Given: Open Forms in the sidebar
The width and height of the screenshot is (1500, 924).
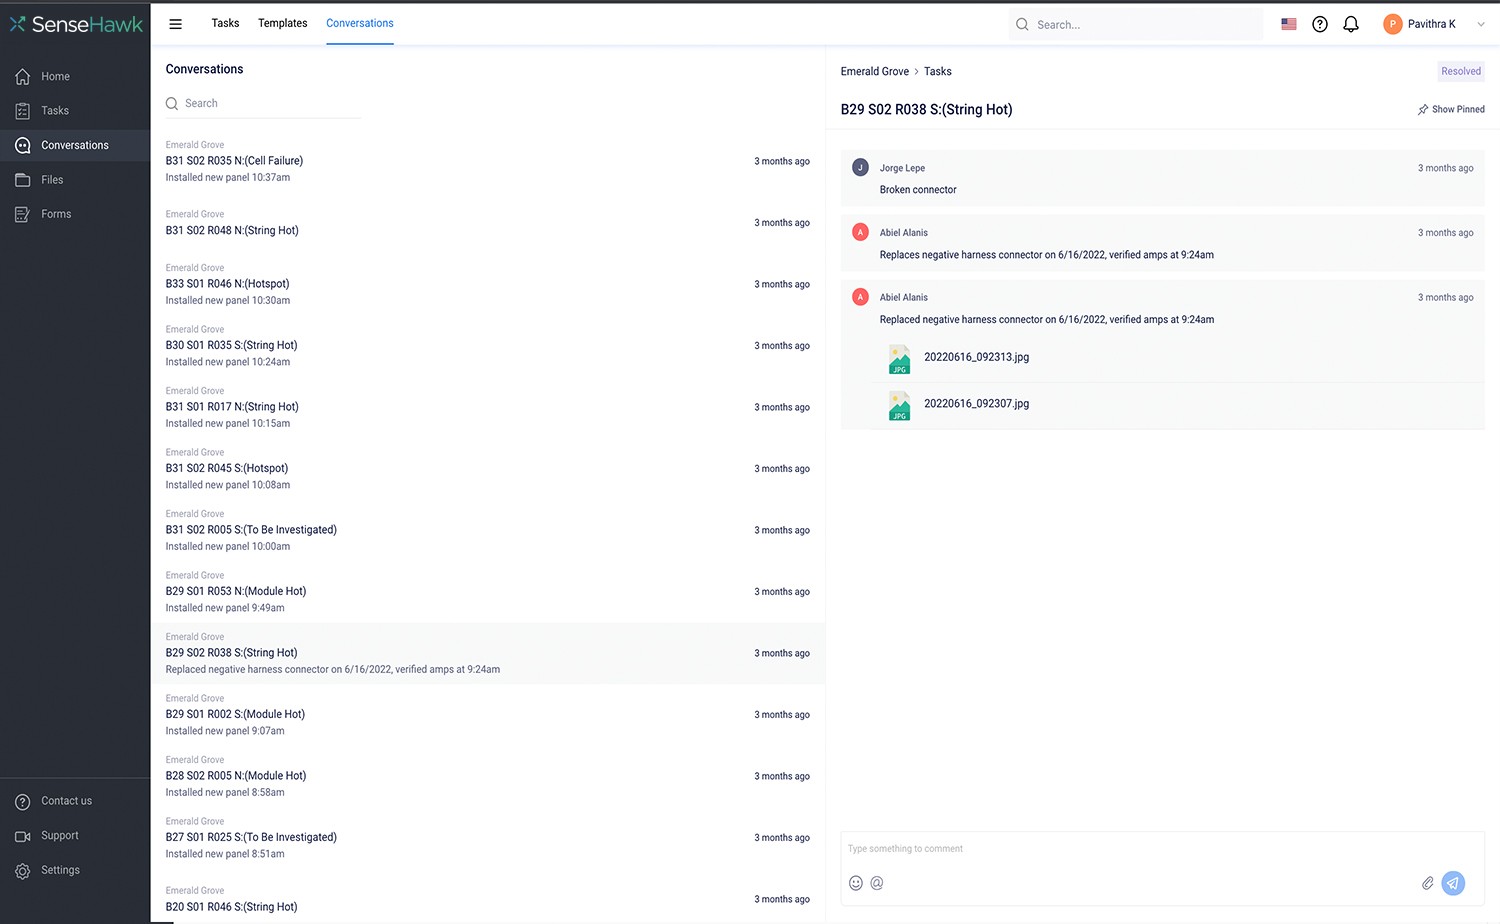Looking at the screenshot, I should pyautogui.click(x=75, y=214).
